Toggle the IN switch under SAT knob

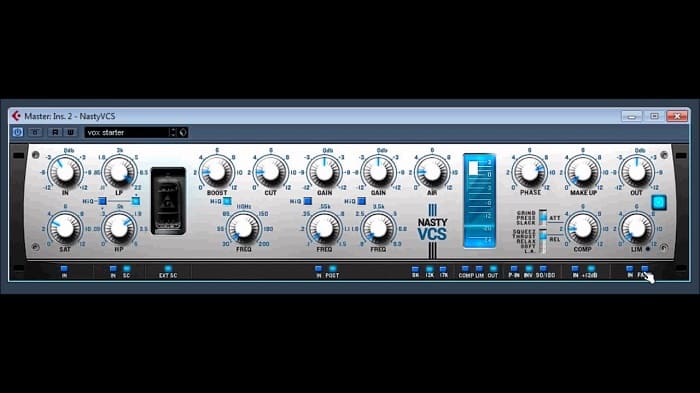(x=64, y=269)
